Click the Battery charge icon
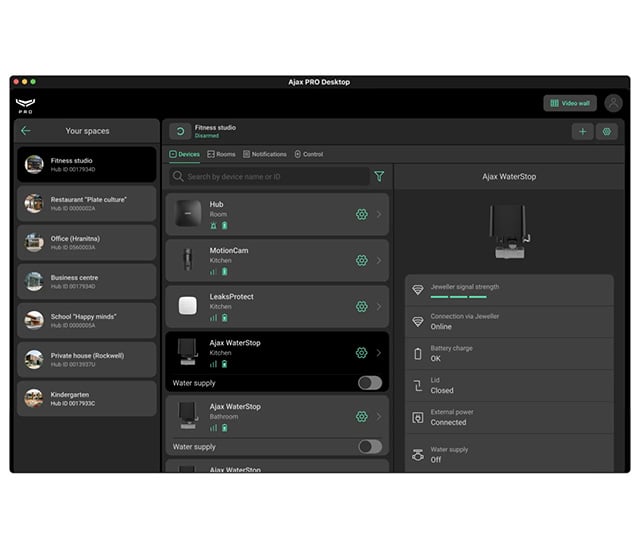The width and height of the screenshot is (640, 550). click(418, 353)
